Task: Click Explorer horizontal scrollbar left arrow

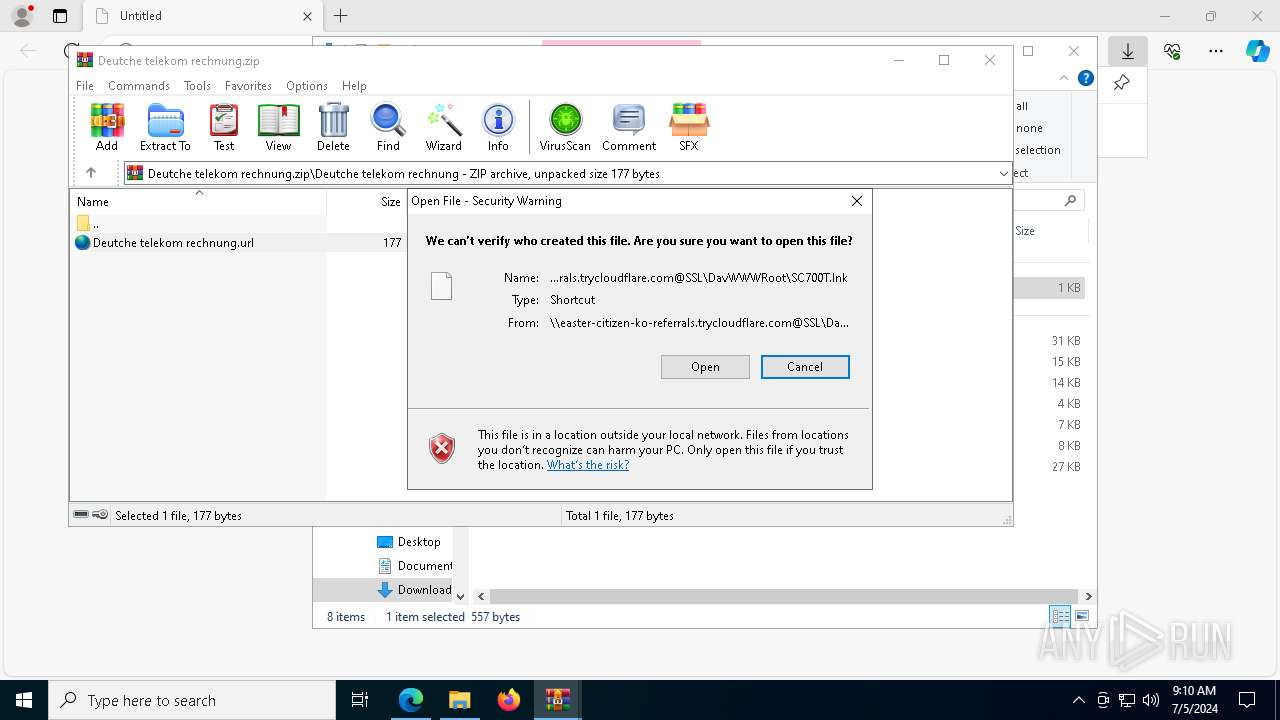Action: [481, 597]
